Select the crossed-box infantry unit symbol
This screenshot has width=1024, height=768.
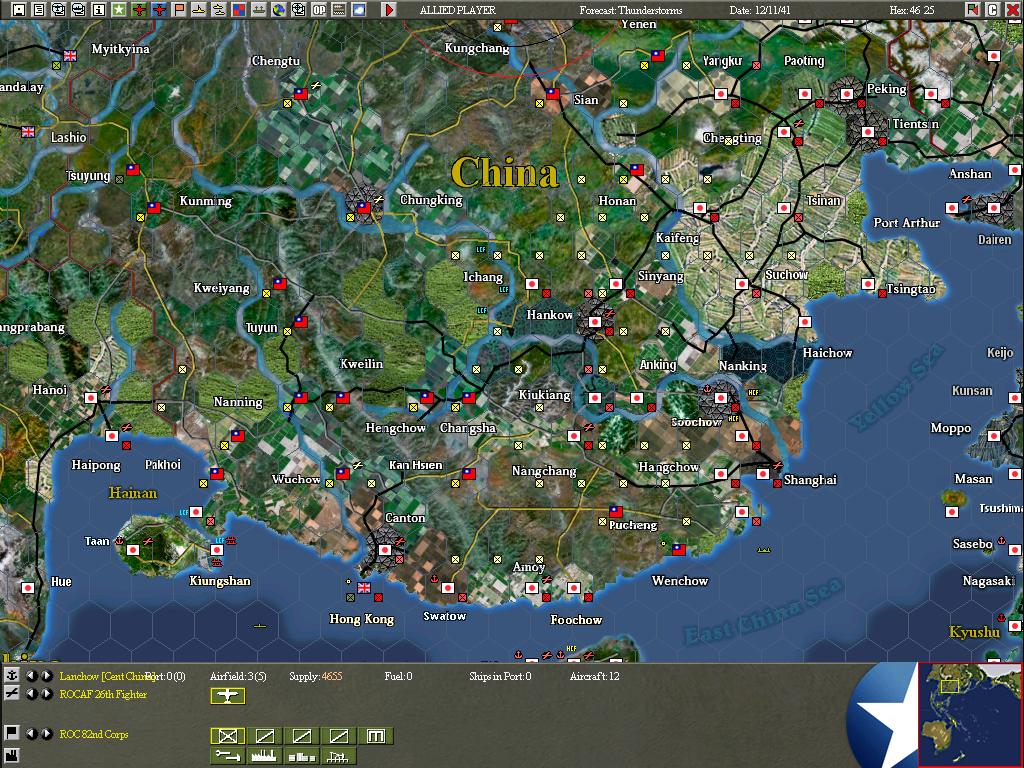coord(227,736)
